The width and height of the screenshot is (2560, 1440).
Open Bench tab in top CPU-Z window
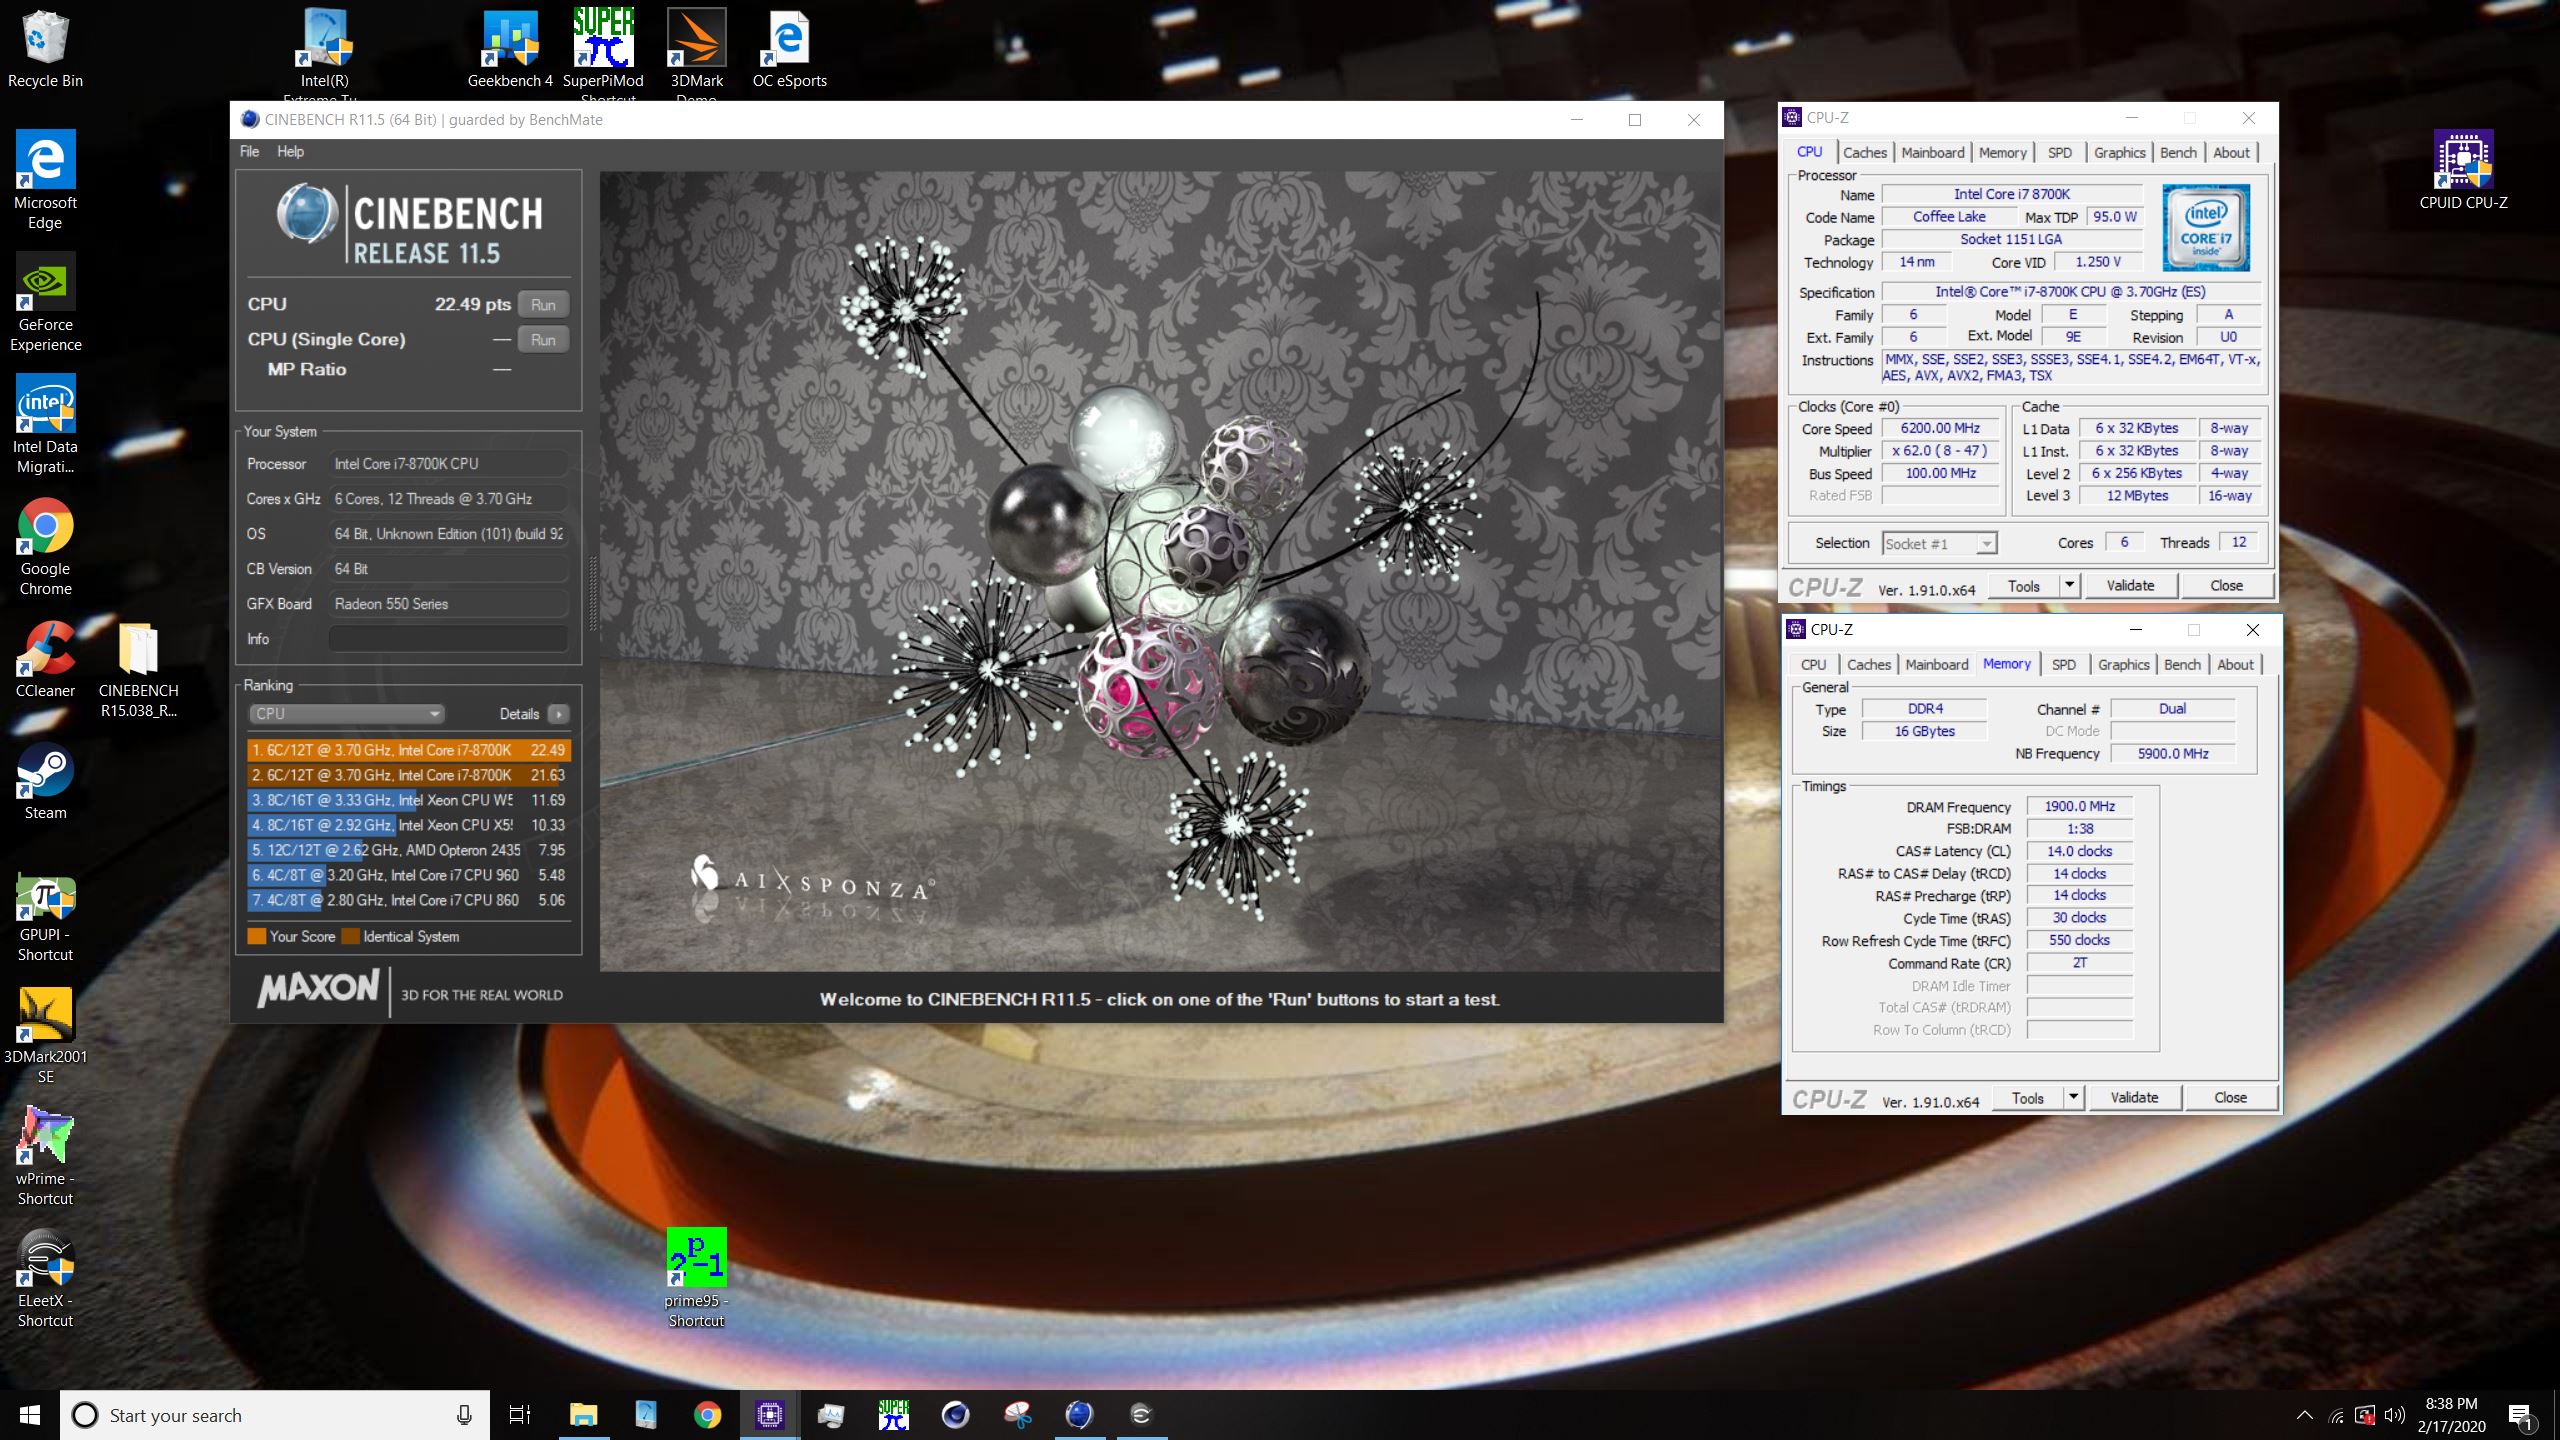(2178, 152)
